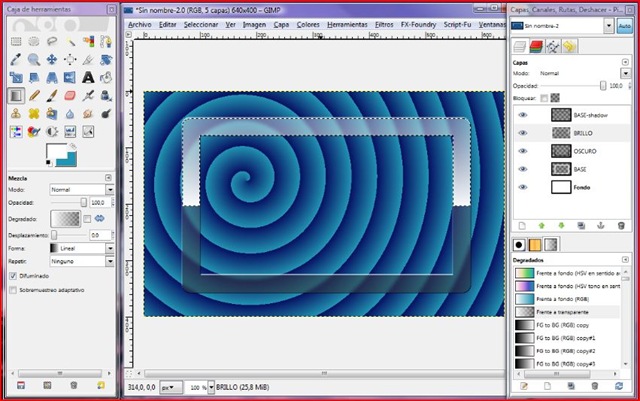
Task: Select gradient Frente a fondo (RGB)
Action: [x=562, y=299]
